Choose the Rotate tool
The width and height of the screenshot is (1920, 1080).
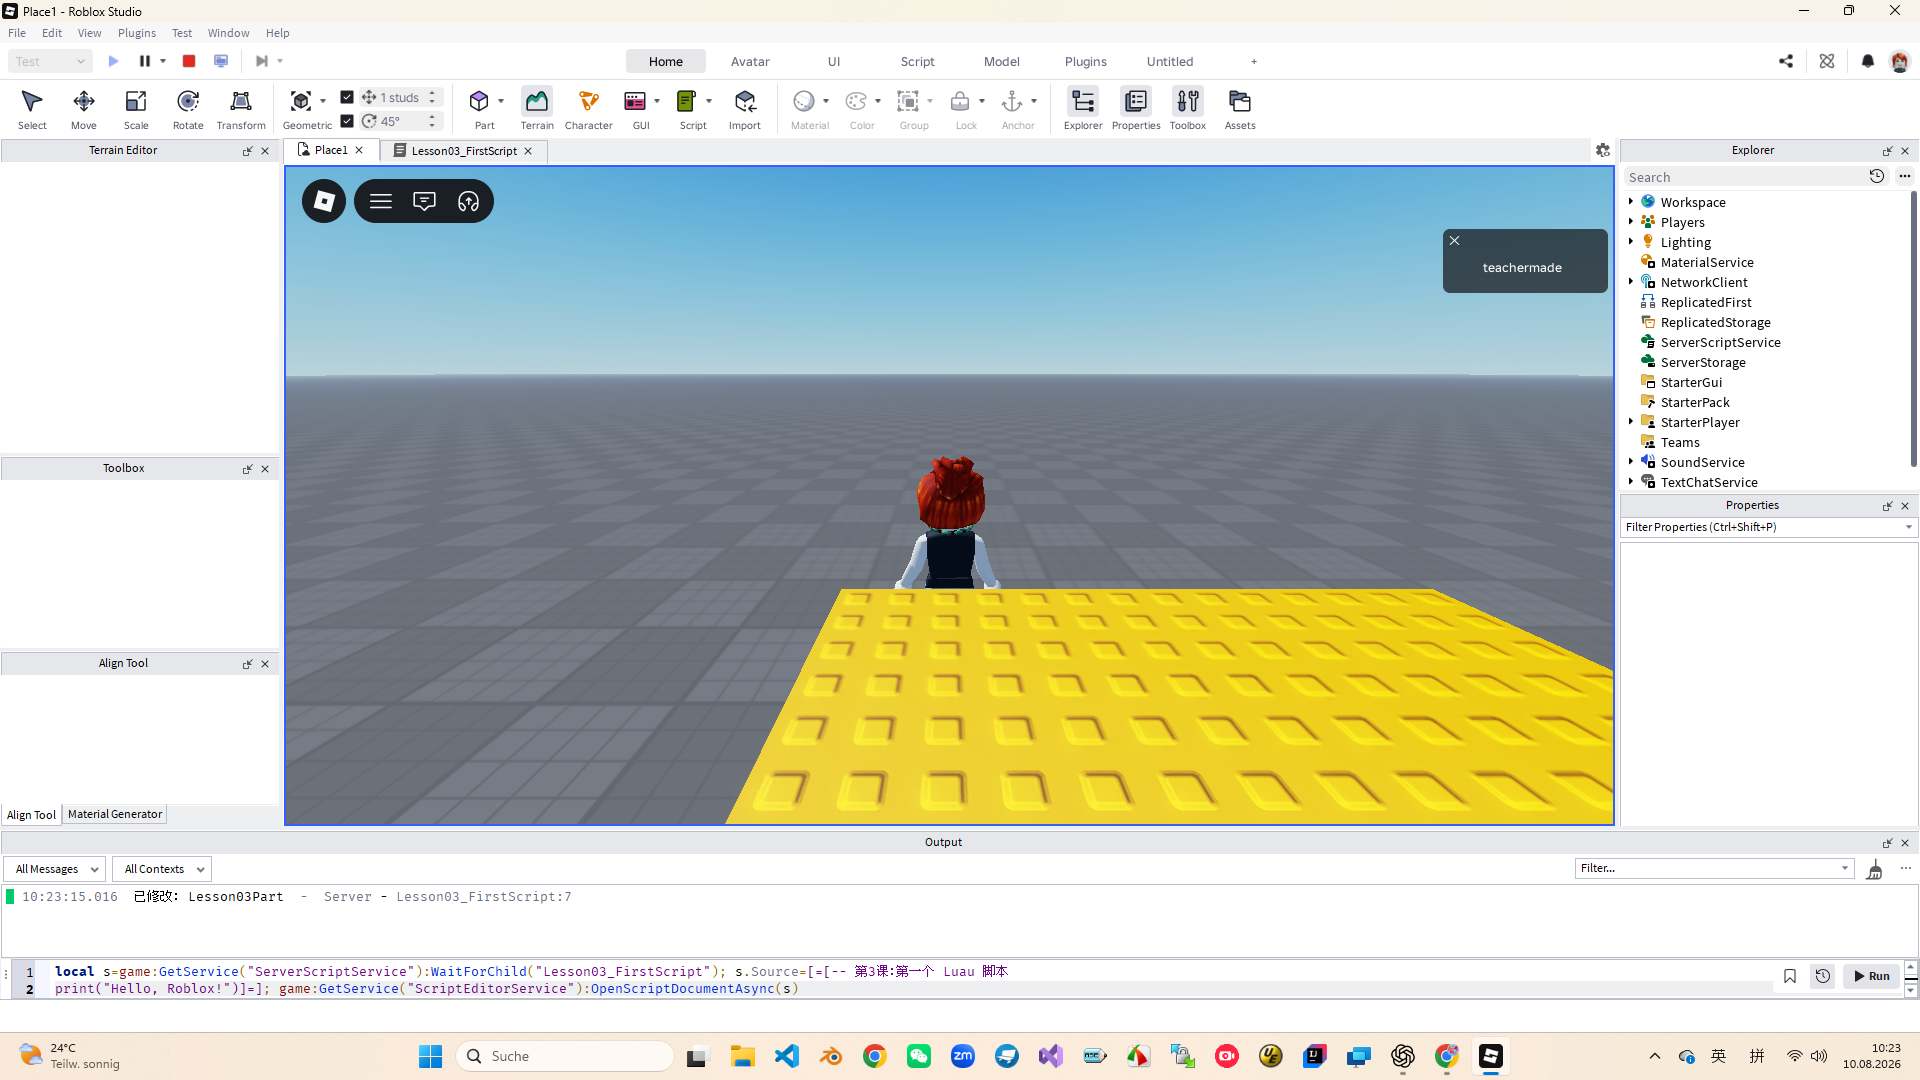pos(188,109)
